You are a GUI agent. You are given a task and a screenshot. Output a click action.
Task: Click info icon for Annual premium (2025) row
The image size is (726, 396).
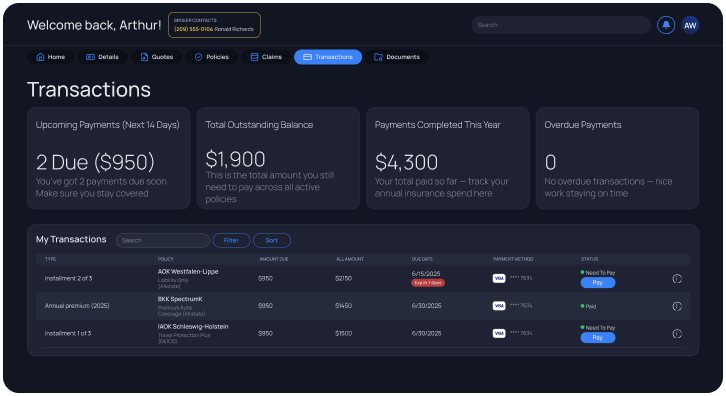(677, 306)
